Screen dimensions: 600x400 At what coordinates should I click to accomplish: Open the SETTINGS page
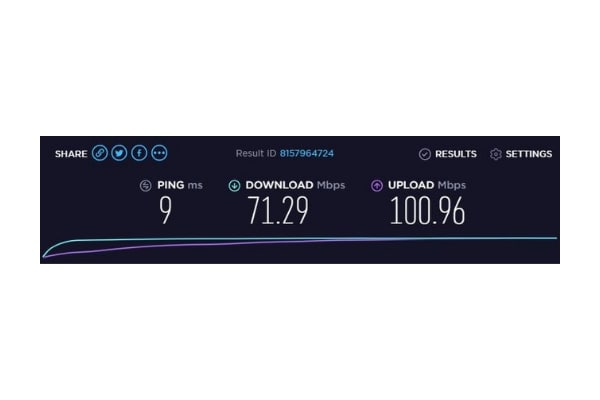click(x=529, y=154)
